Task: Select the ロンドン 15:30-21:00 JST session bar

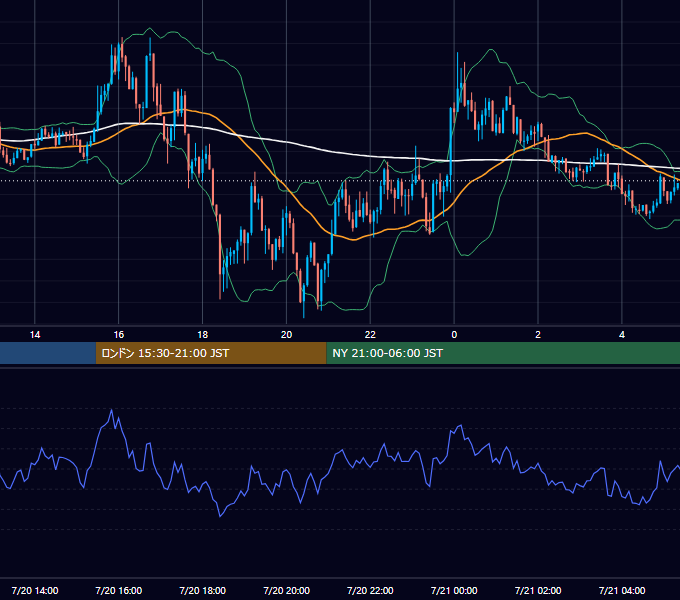Action: 211,353
